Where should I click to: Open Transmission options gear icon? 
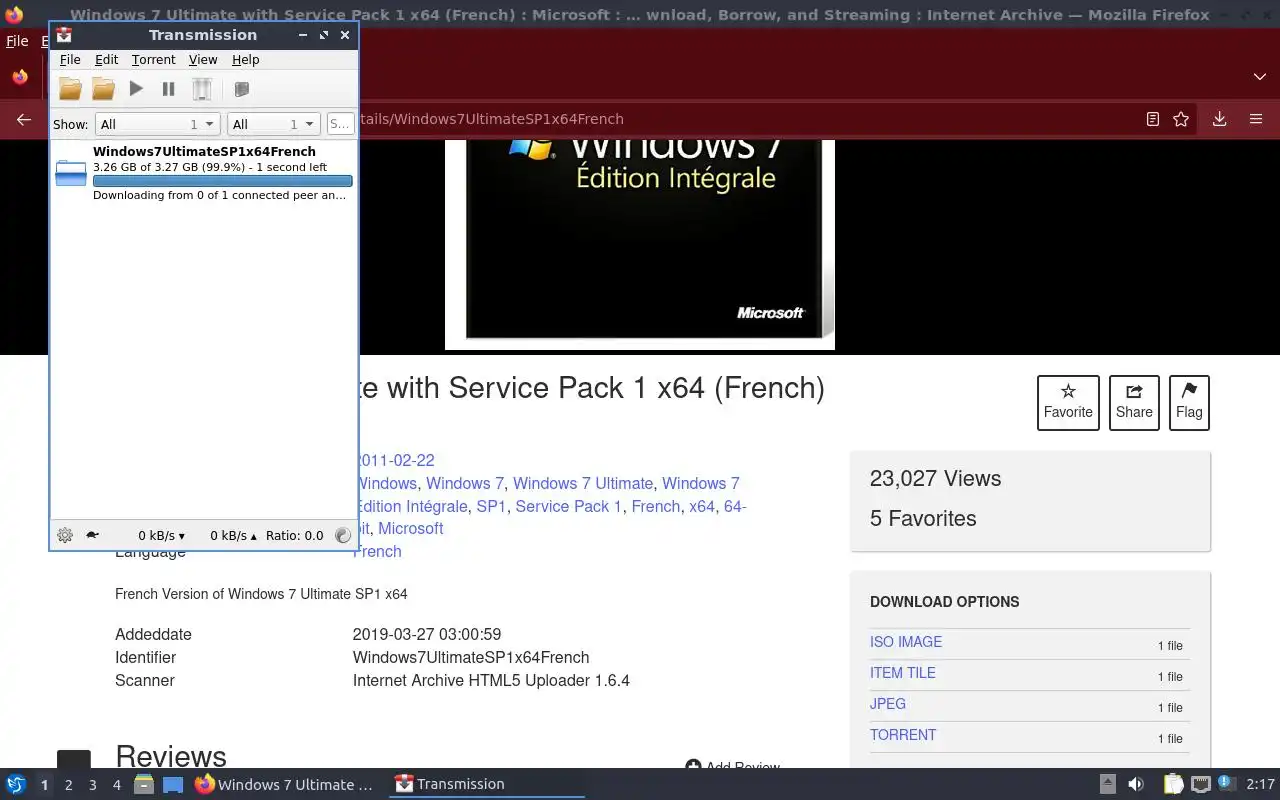click(65, 535)
